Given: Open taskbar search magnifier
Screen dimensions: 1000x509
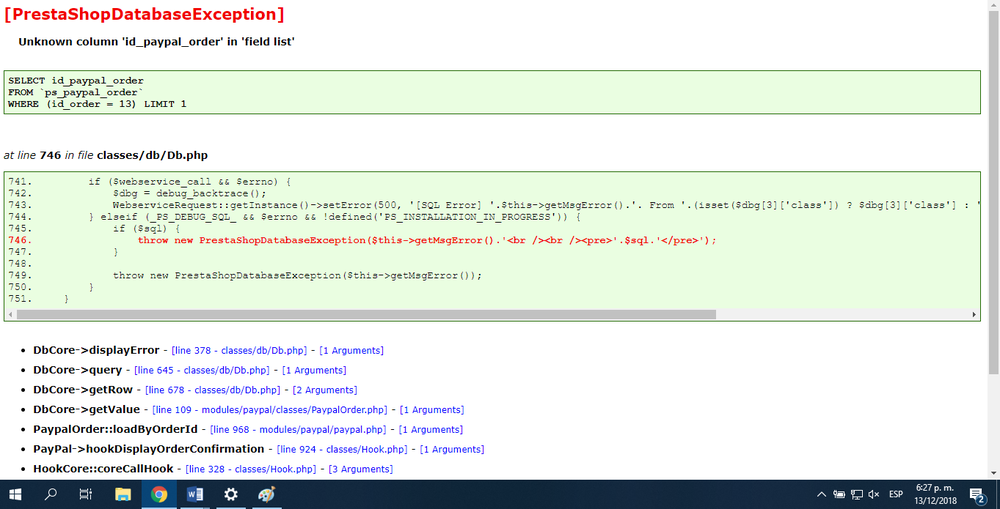Looking at the screenshot, I should [x=50, y=494].
